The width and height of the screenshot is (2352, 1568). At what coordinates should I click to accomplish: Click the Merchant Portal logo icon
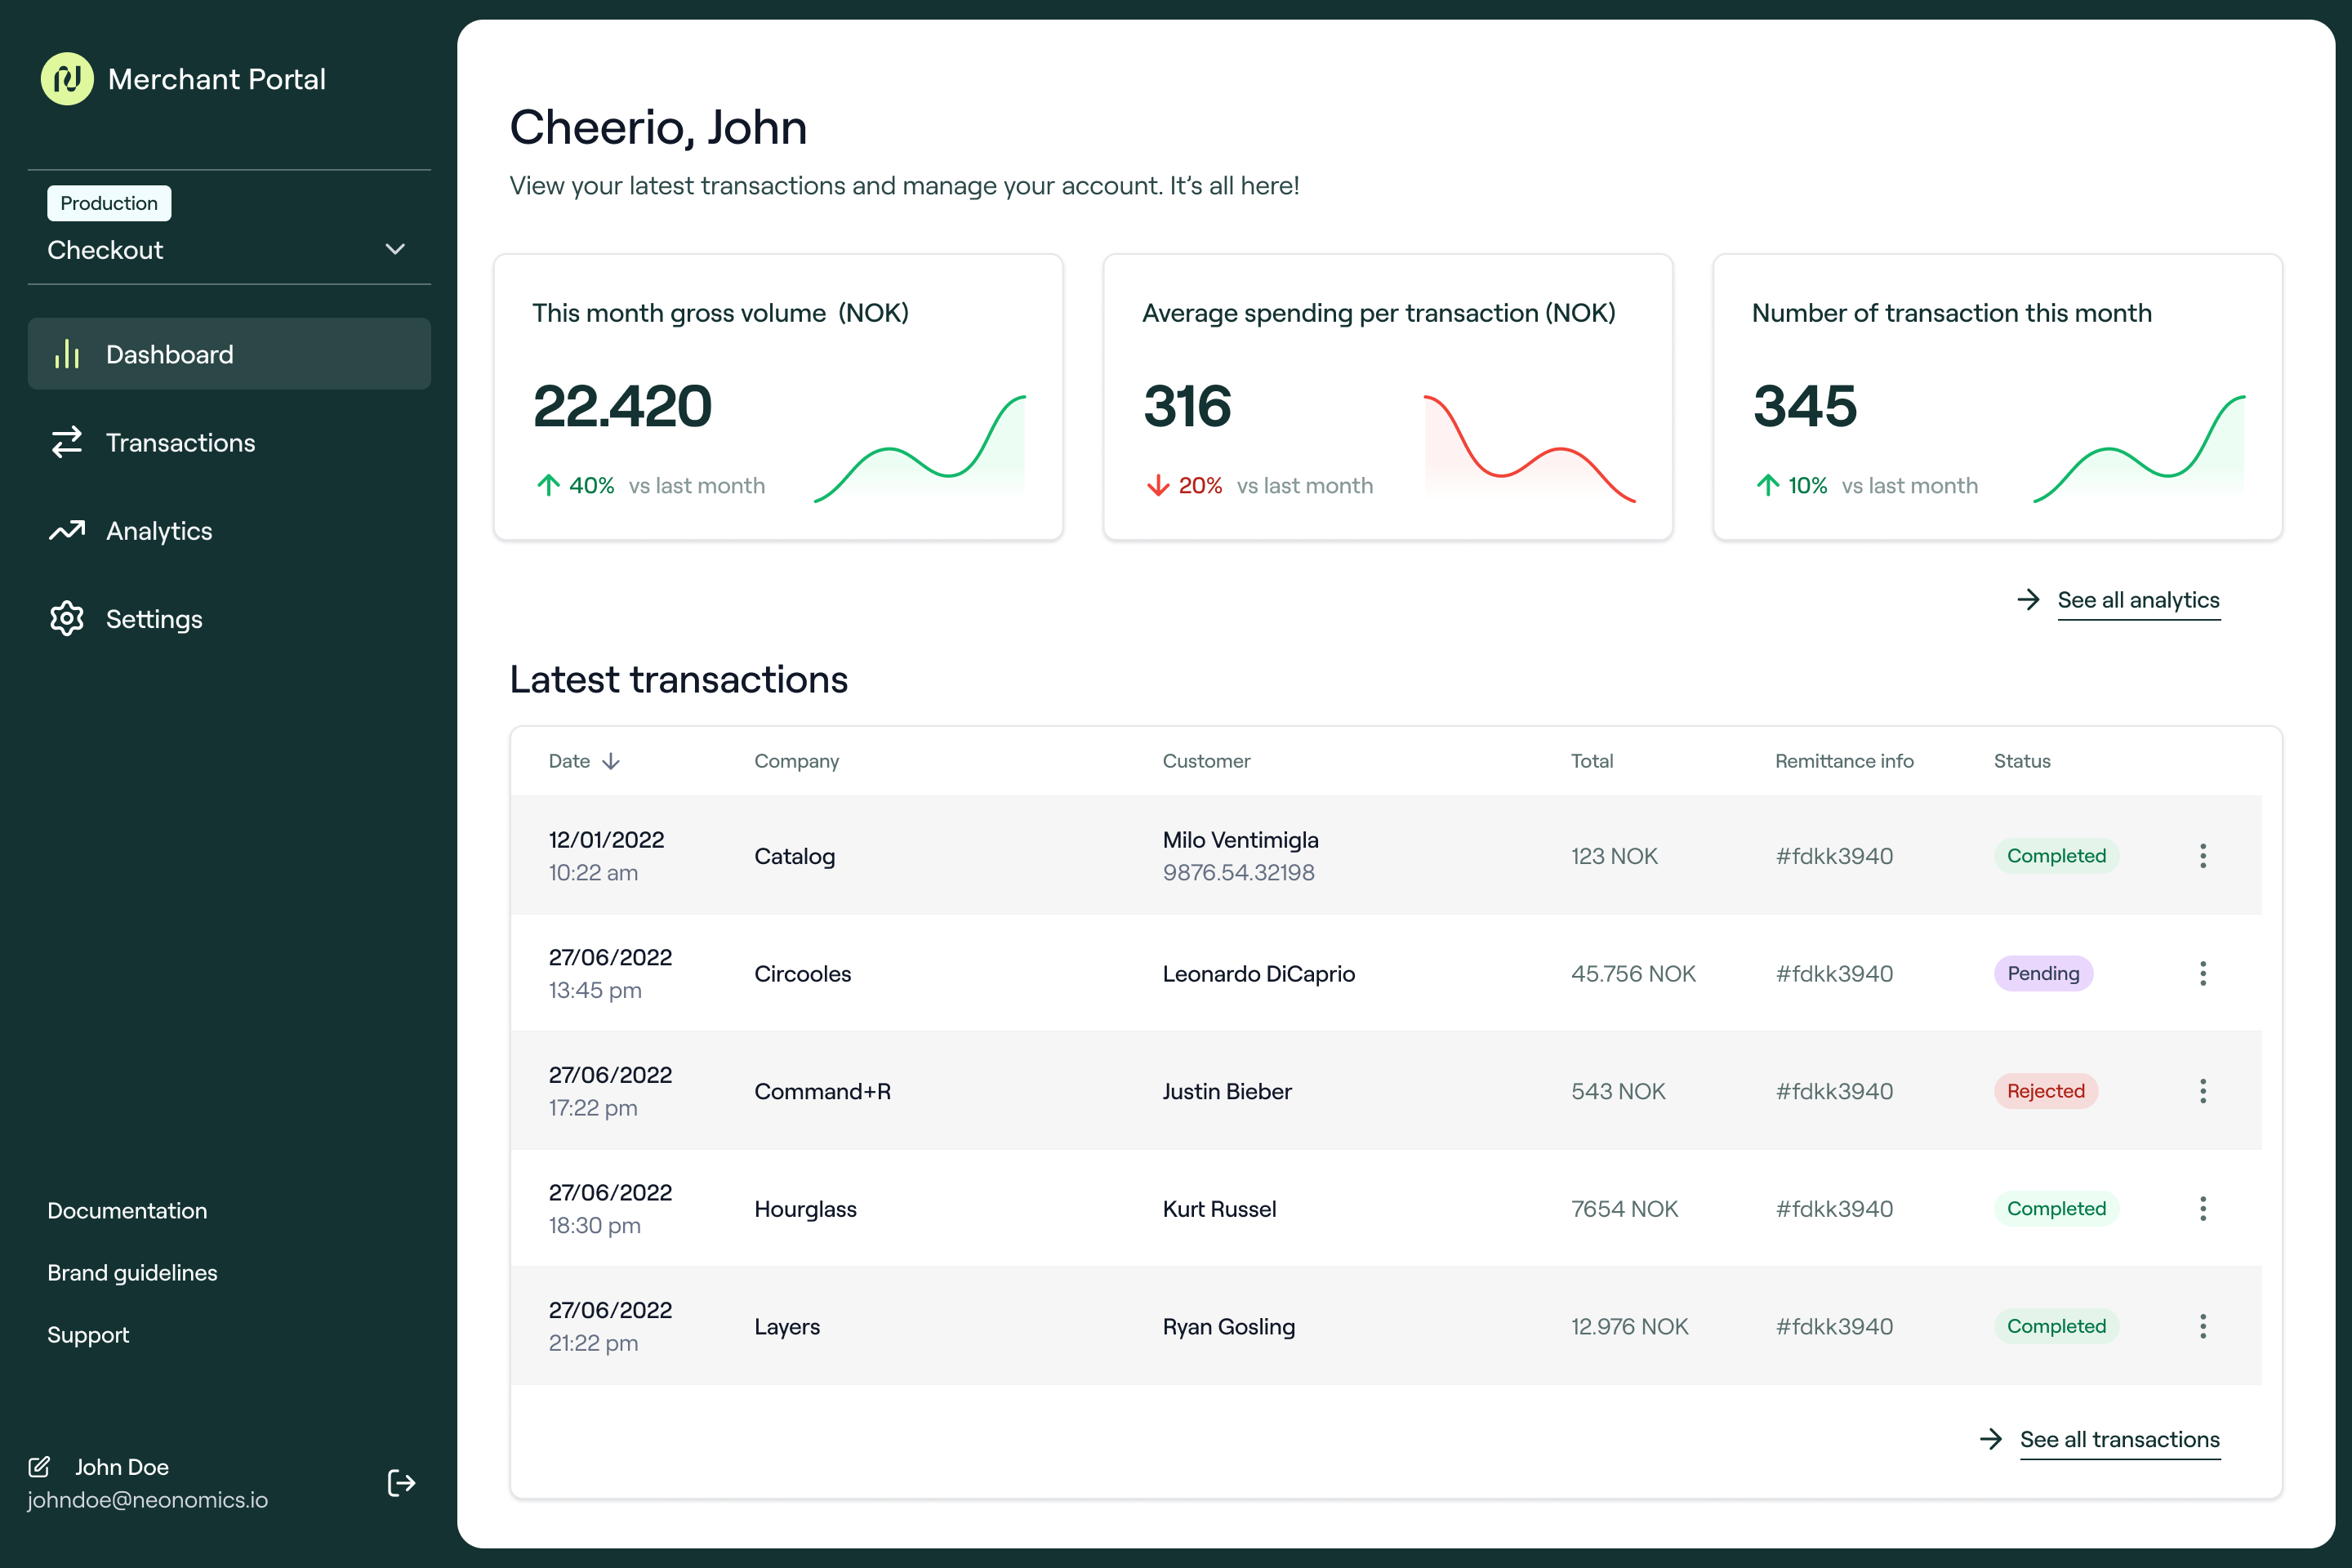pyautogui.click(x=67, y=79)
